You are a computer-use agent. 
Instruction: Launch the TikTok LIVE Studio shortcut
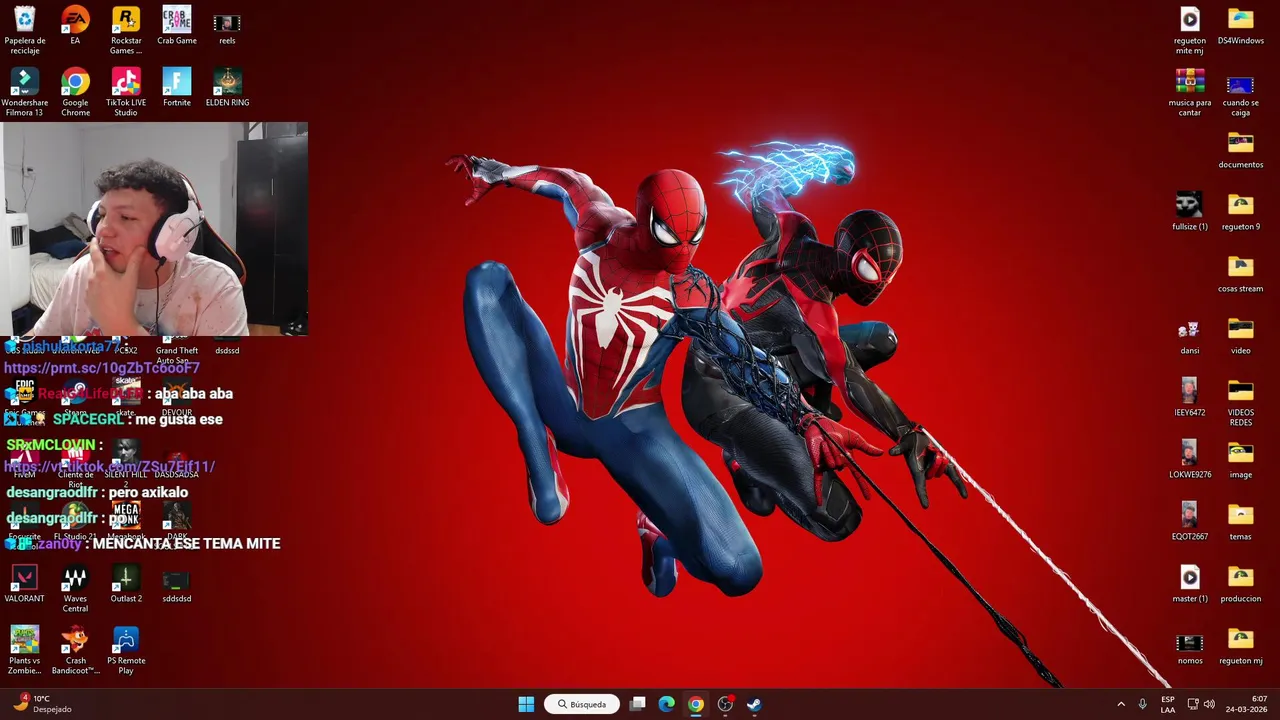(x=126, y=92)
